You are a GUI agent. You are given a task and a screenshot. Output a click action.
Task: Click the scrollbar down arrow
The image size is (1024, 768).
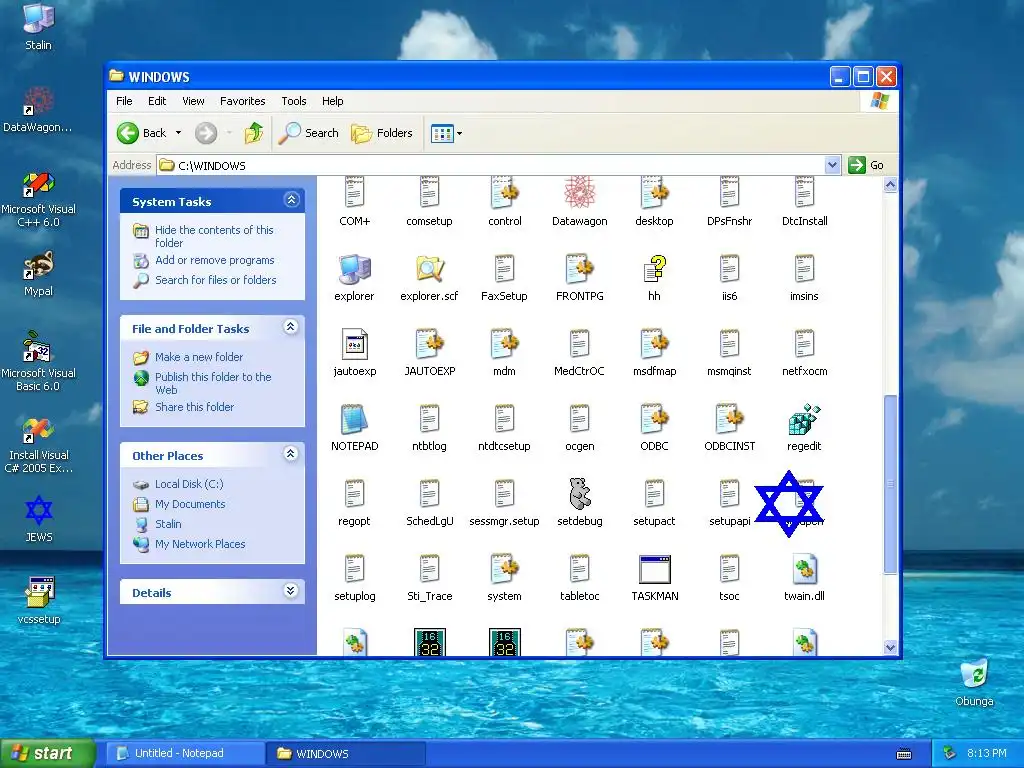[x=891, y=647]
